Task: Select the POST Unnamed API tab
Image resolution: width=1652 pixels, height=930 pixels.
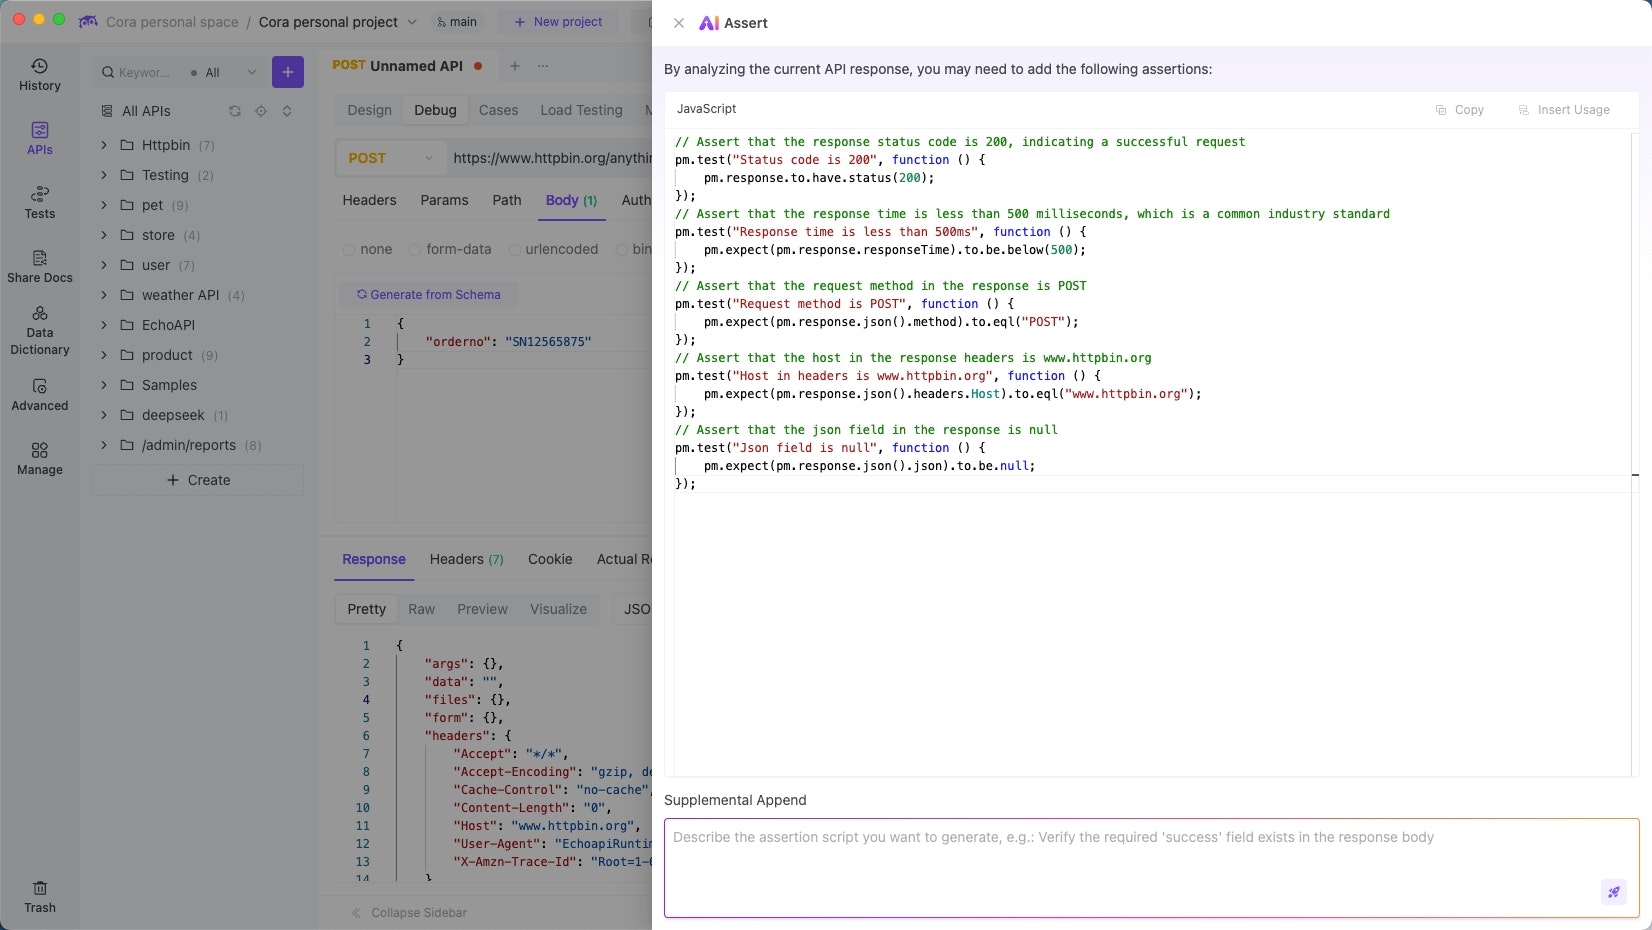Action: pyautogui.click(x=407, y=66)
